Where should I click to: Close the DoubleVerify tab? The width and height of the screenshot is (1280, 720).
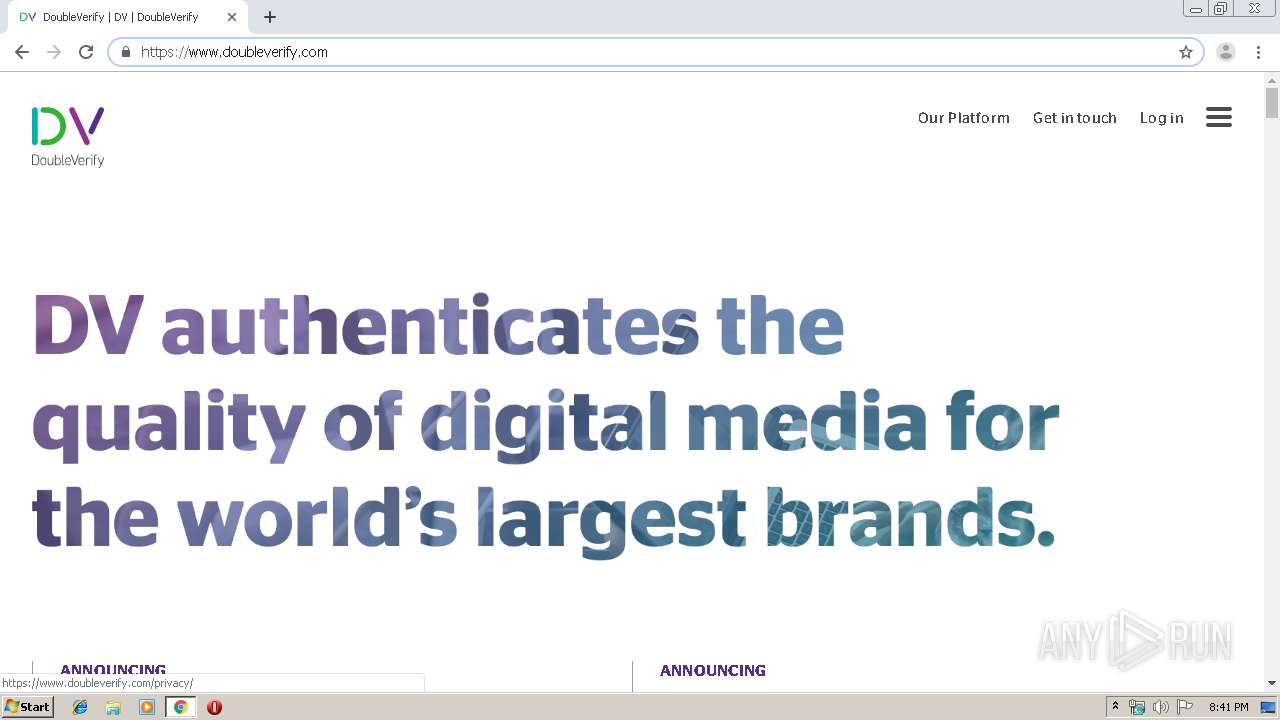click(232, 17)
